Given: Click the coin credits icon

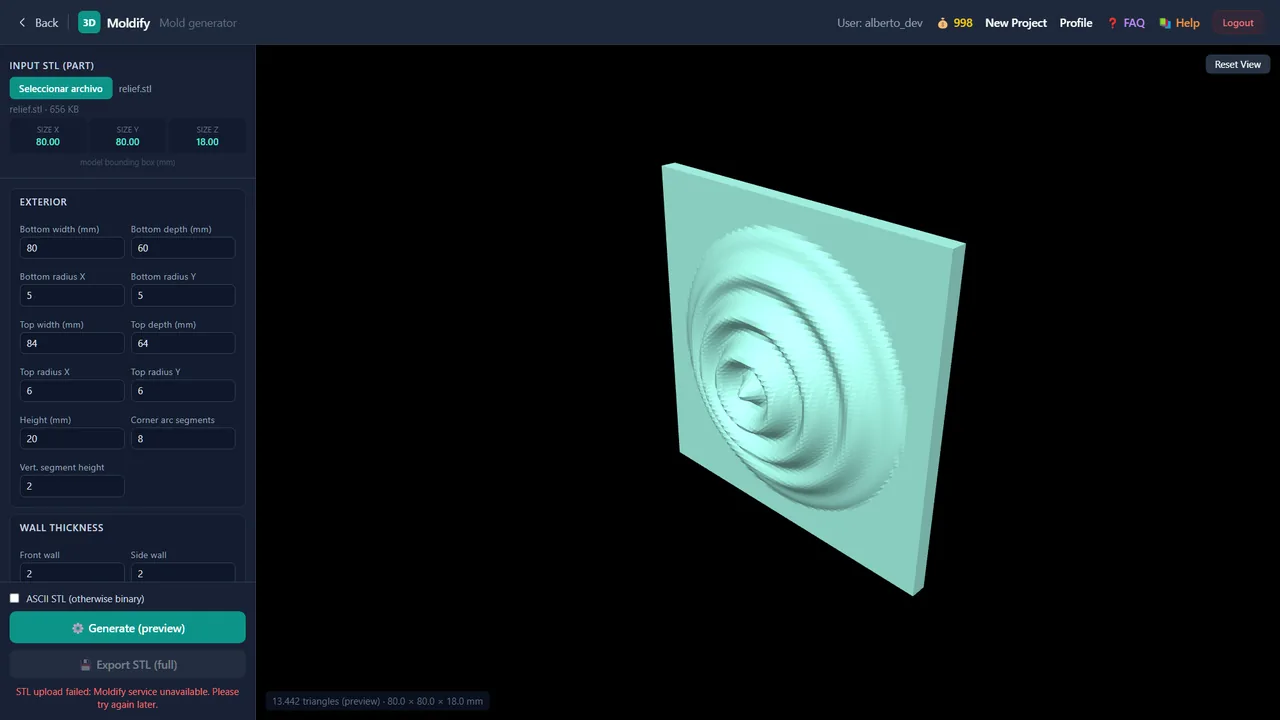Looking at the screenshot, I should (x=942, y=23).
